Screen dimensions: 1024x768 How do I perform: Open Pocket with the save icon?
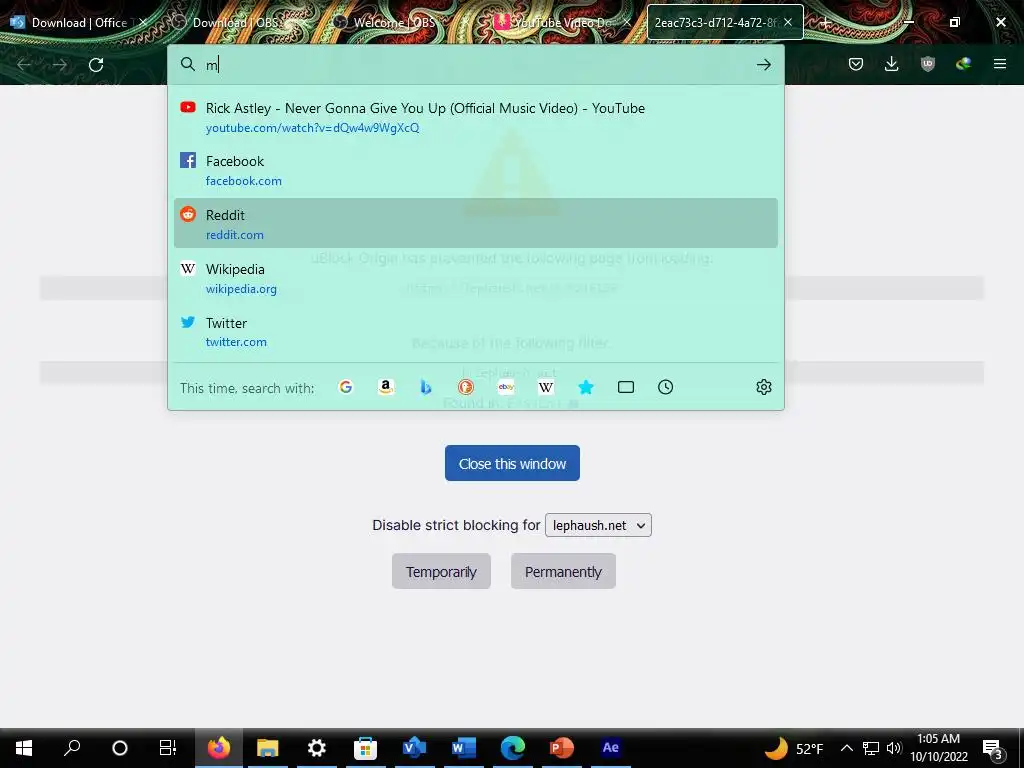coord(856,64)
